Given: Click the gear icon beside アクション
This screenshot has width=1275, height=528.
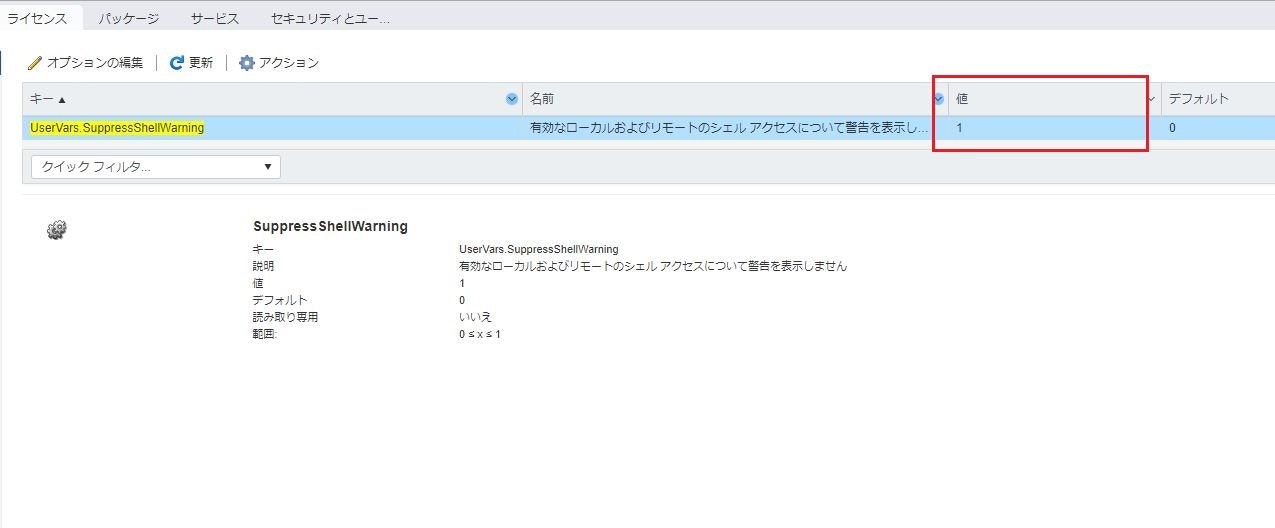Looking at the screenshot, I should pos(247,63).
